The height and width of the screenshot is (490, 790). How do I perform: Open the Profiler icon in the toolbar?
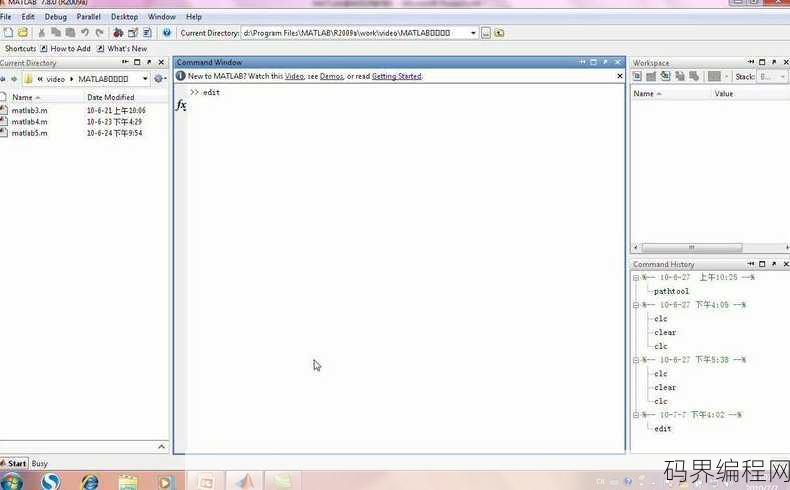pyautogui.click(x=147, y=33)
